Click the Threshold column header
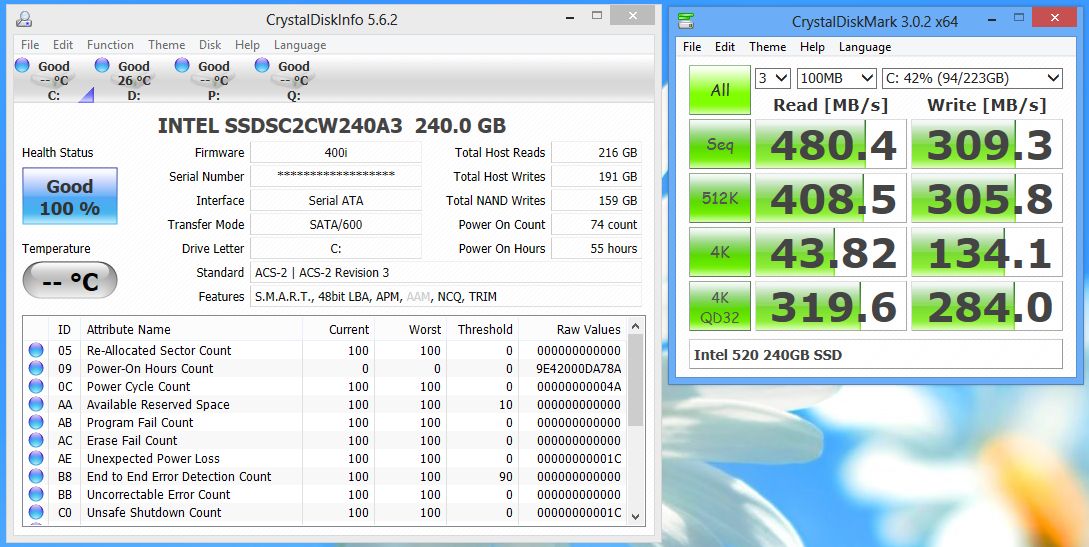The width and height of the screenshot is (1089, 547). pyautogui.click(x=483, y=330)
